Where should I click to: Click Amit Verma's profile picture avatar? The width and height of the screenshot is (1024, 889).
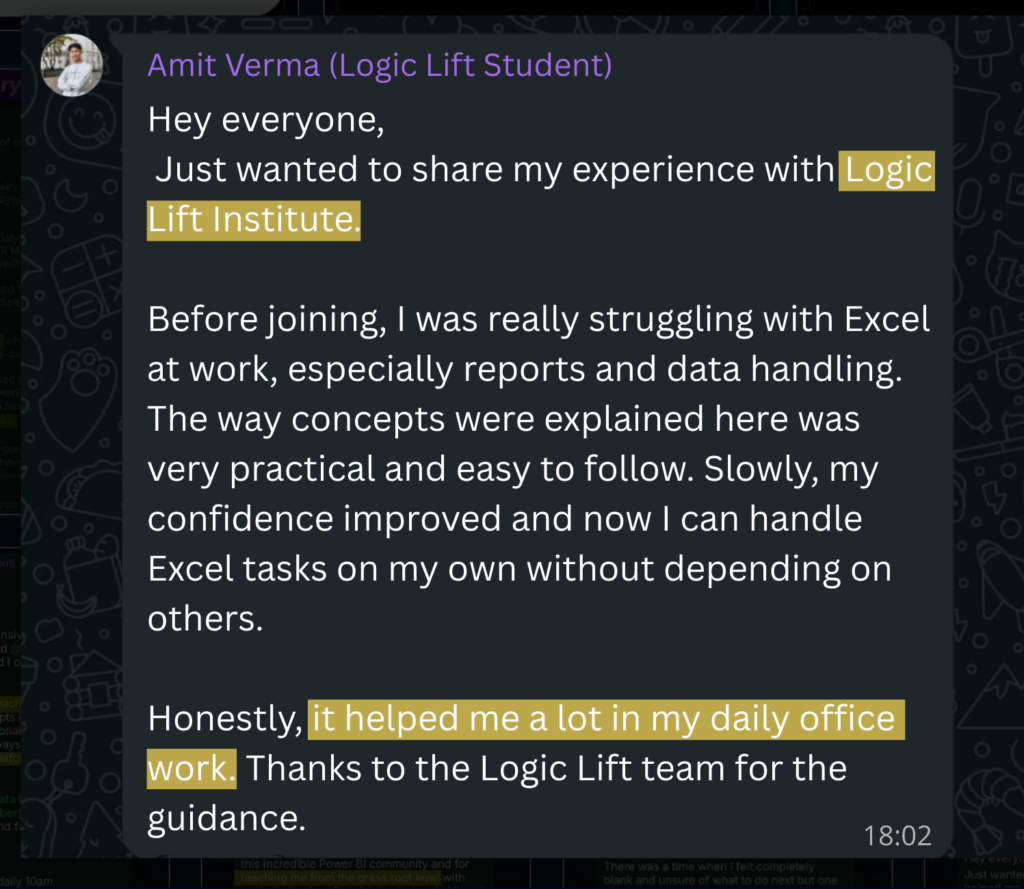click(x=71, y=65)
